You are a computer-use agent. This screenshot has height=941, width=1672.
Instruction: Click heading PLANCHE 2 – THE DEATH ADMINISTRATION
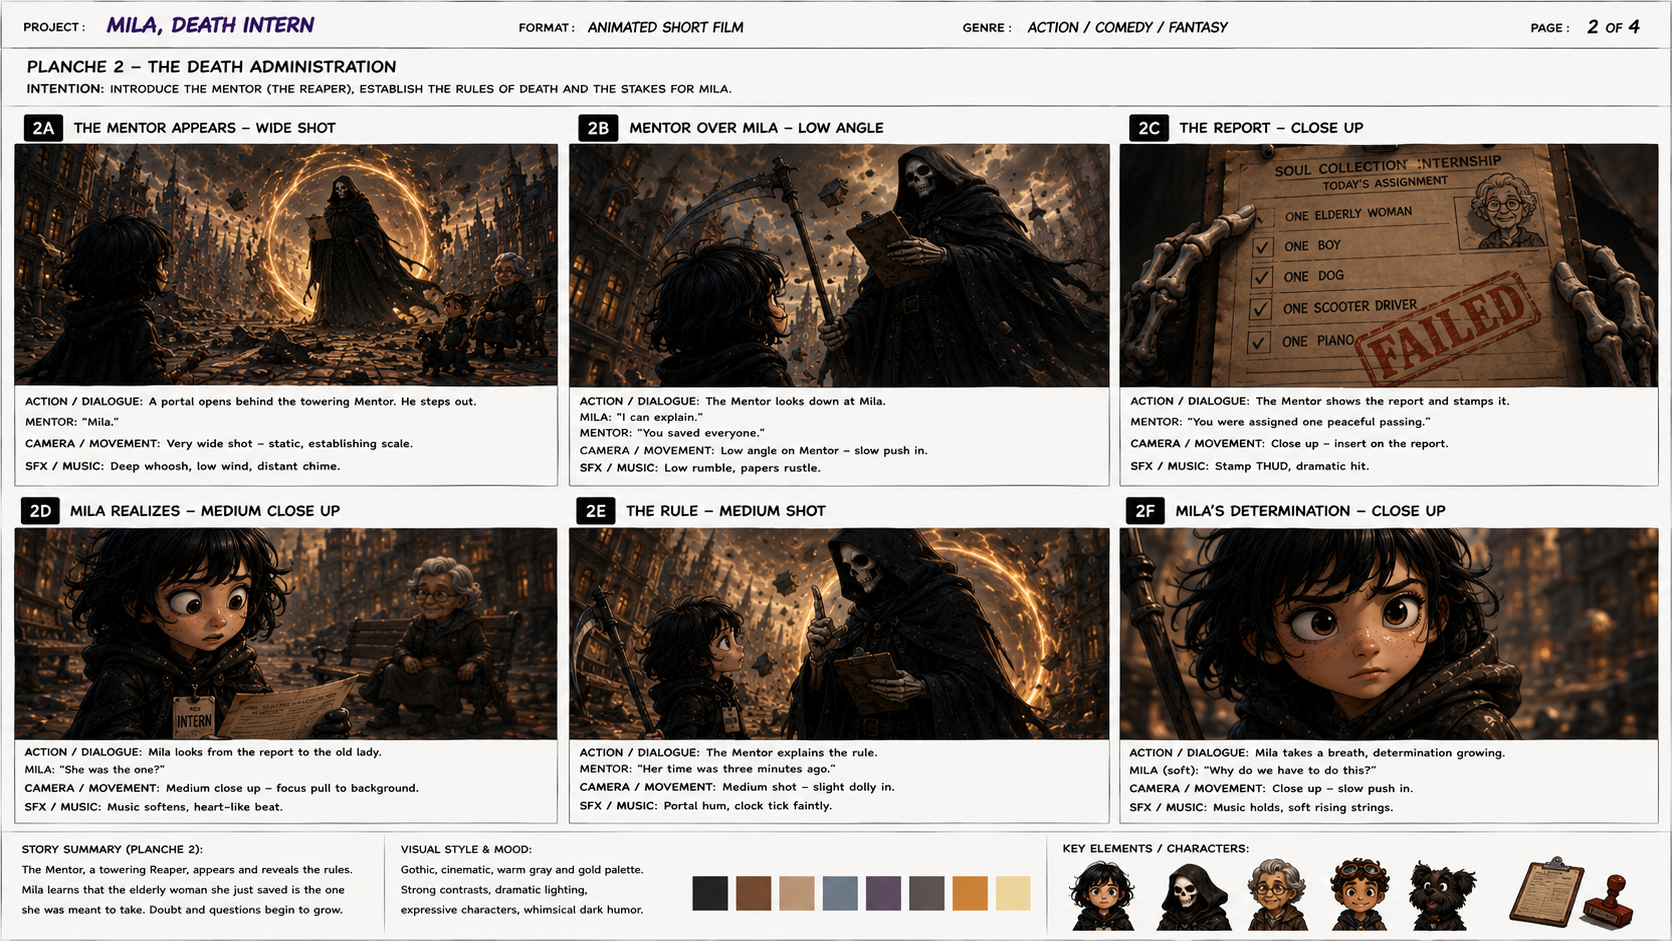212,67
